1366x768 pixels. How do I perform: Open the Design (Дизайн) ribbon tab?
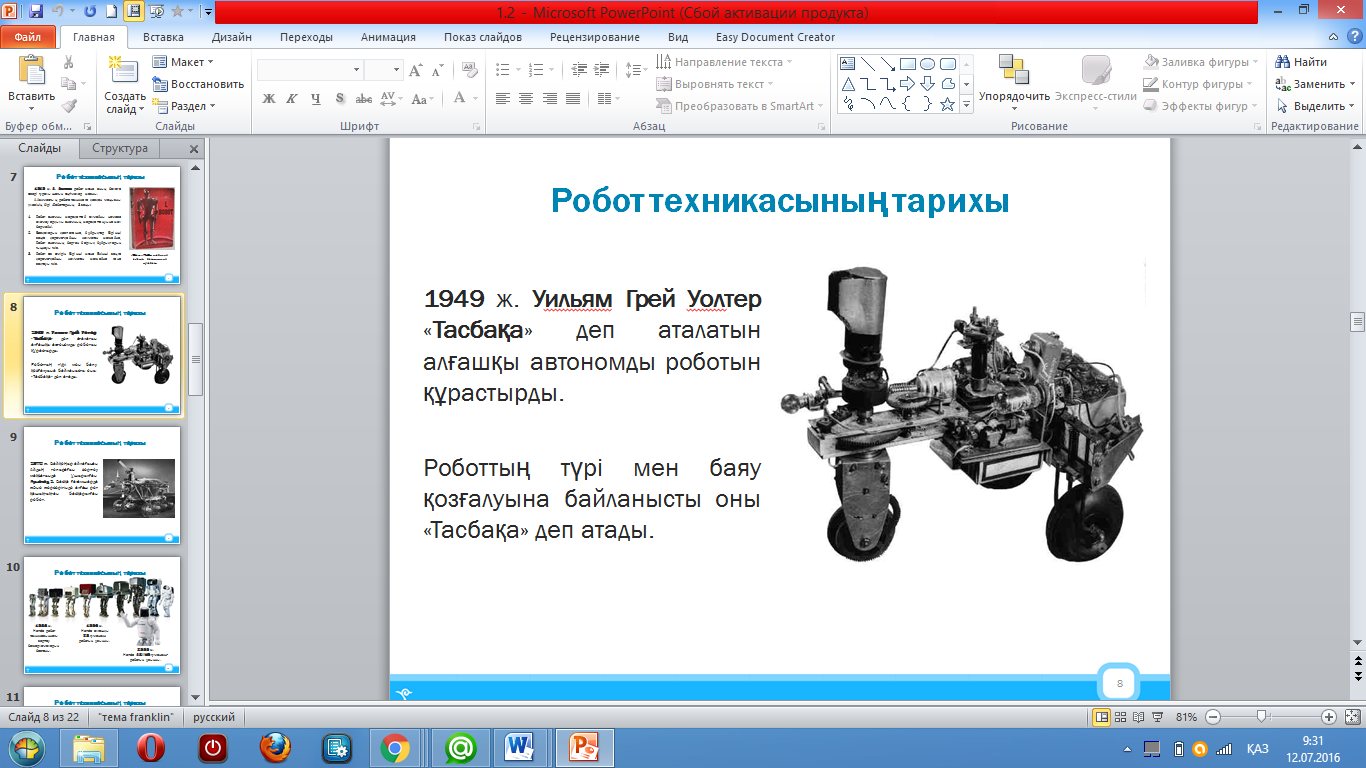click(x=231, y=37)
